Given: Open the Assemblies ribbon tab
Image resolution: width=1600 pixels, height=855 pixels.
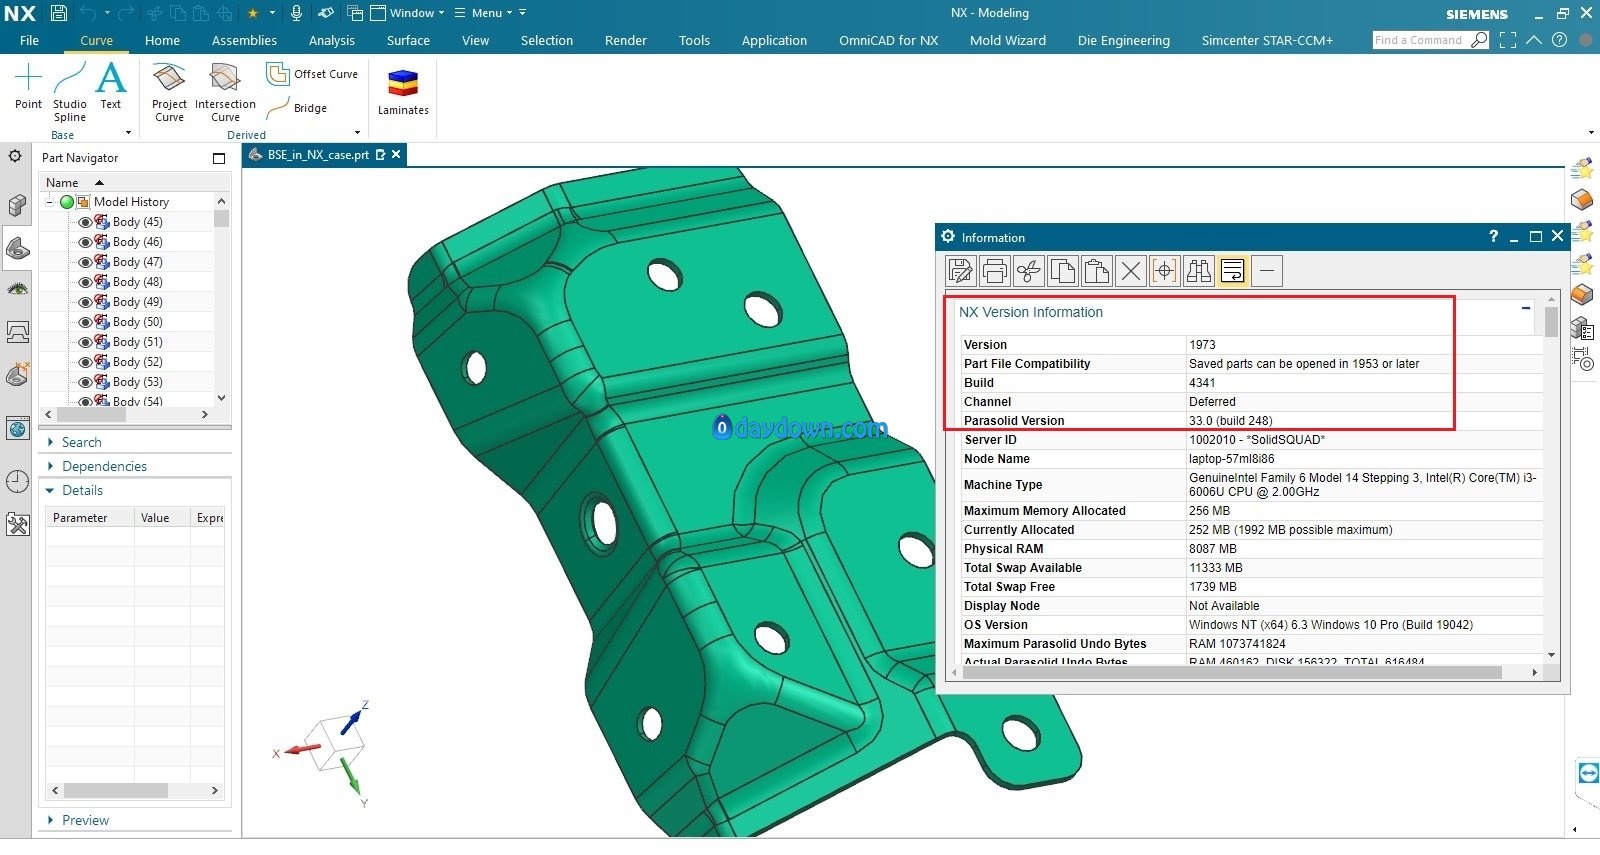Looking at the screenshot, I should (244, 41).
